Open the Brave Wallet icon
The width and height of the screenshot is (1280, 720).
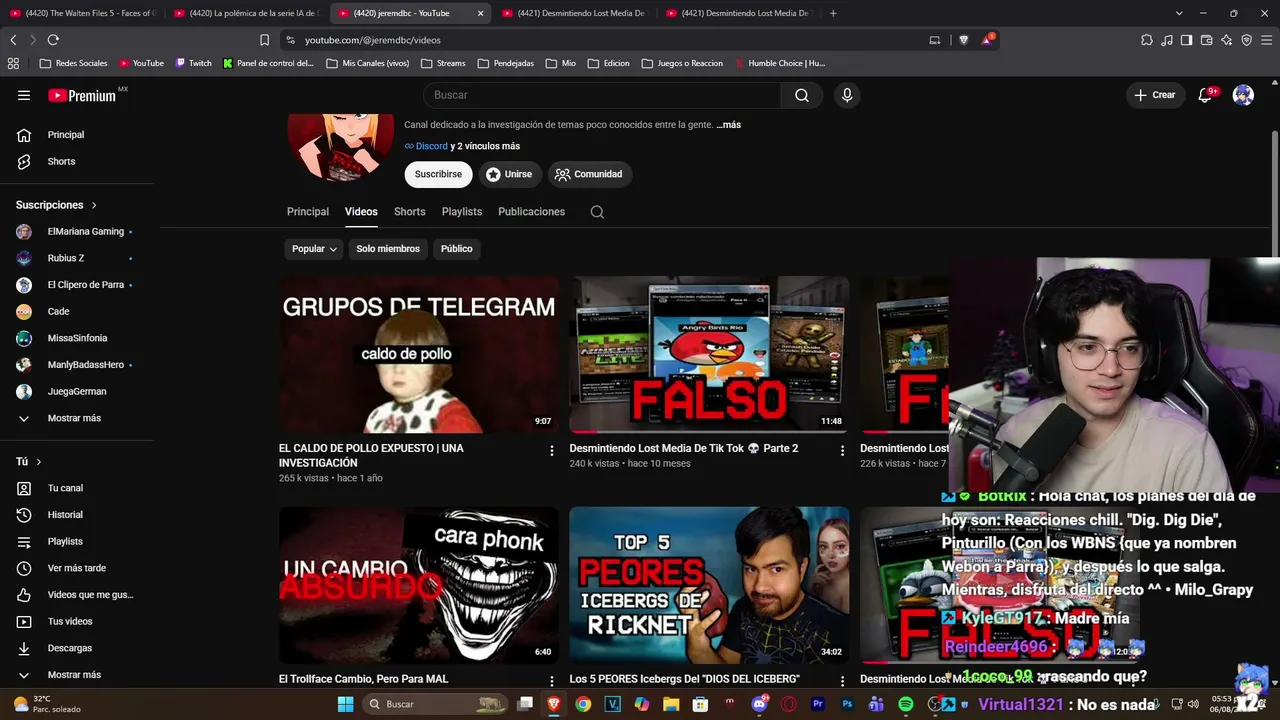1207,40
